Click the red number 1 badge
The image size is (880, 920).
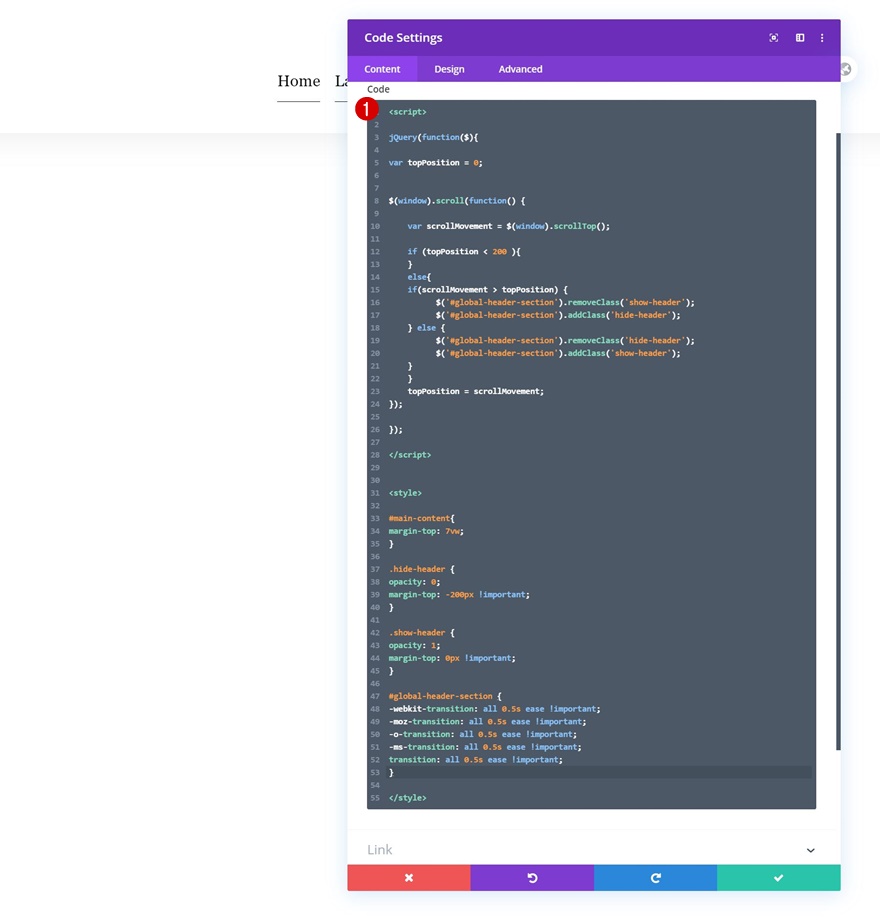click(x=368, y=108)
